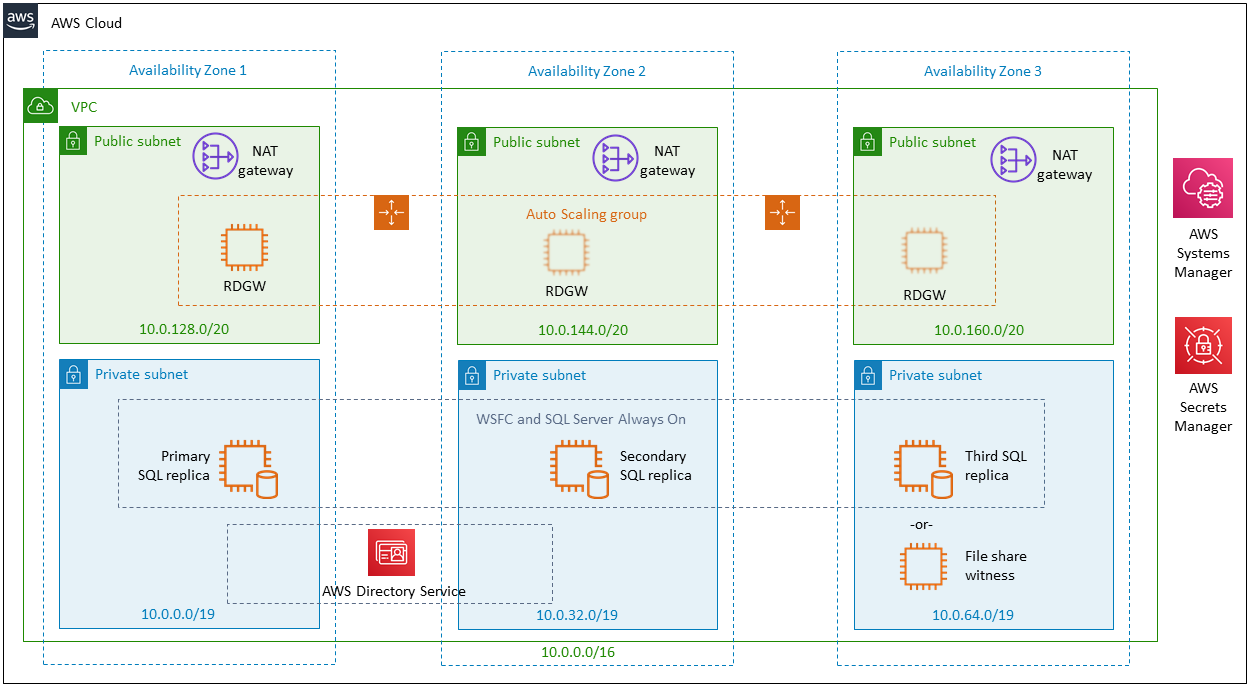Click the 'Third SQL replica' label

click(996, 465)
